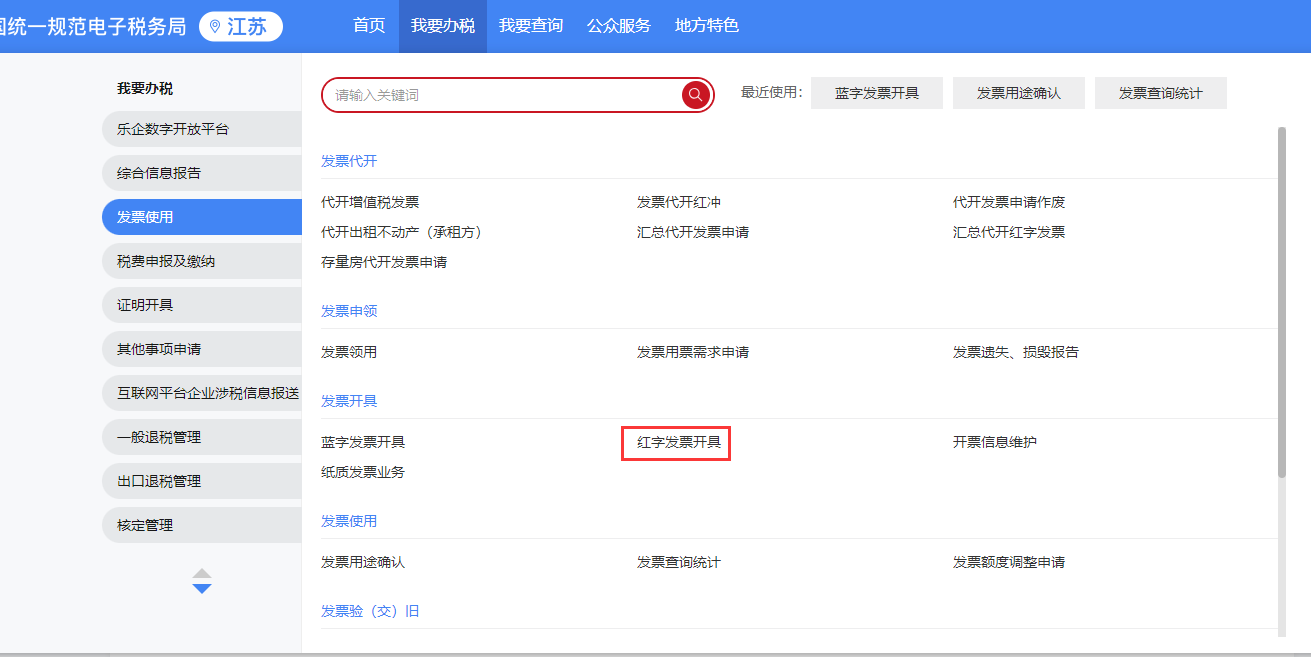
Task: Open 发票额度调整申请 link
Action: tap(1009, 562)
